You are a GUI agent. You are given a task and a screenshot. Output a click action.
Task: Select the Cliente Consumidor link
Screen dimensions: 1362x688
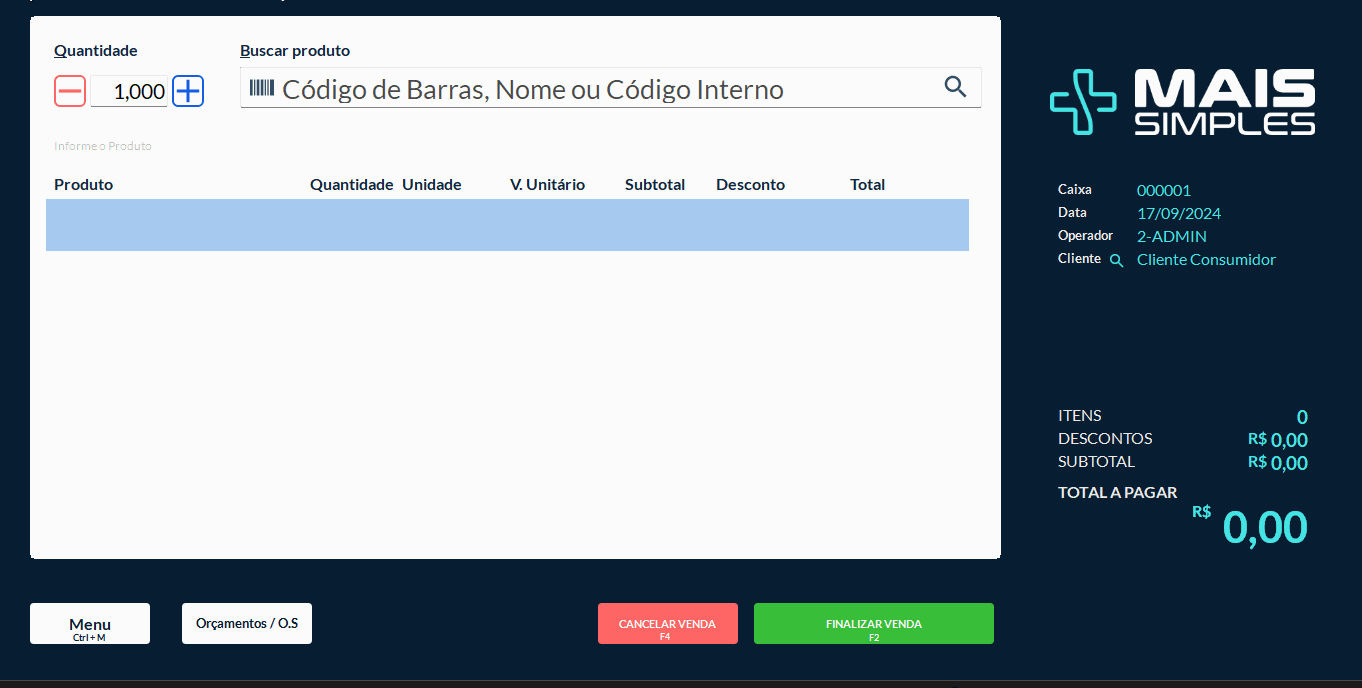pyautogui.click(x=1206, y=259)
